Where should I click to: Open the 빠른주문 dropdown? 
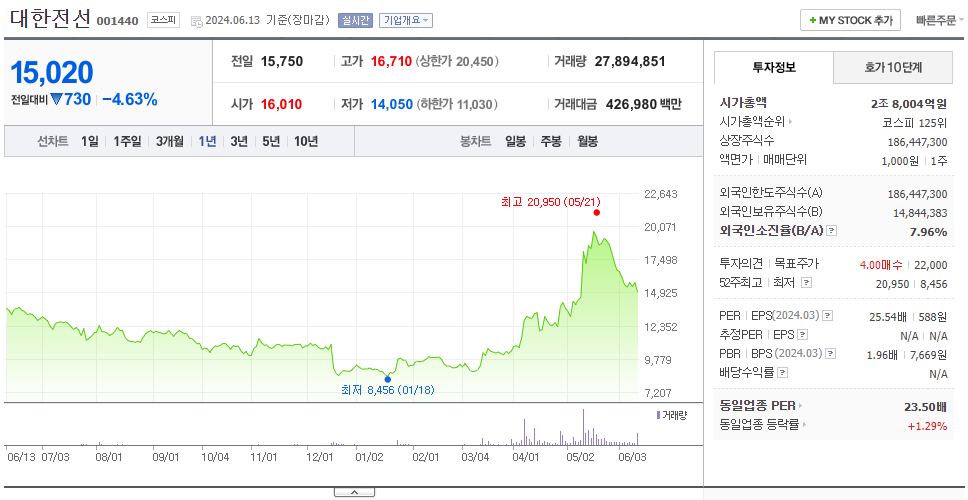[940, 20]
